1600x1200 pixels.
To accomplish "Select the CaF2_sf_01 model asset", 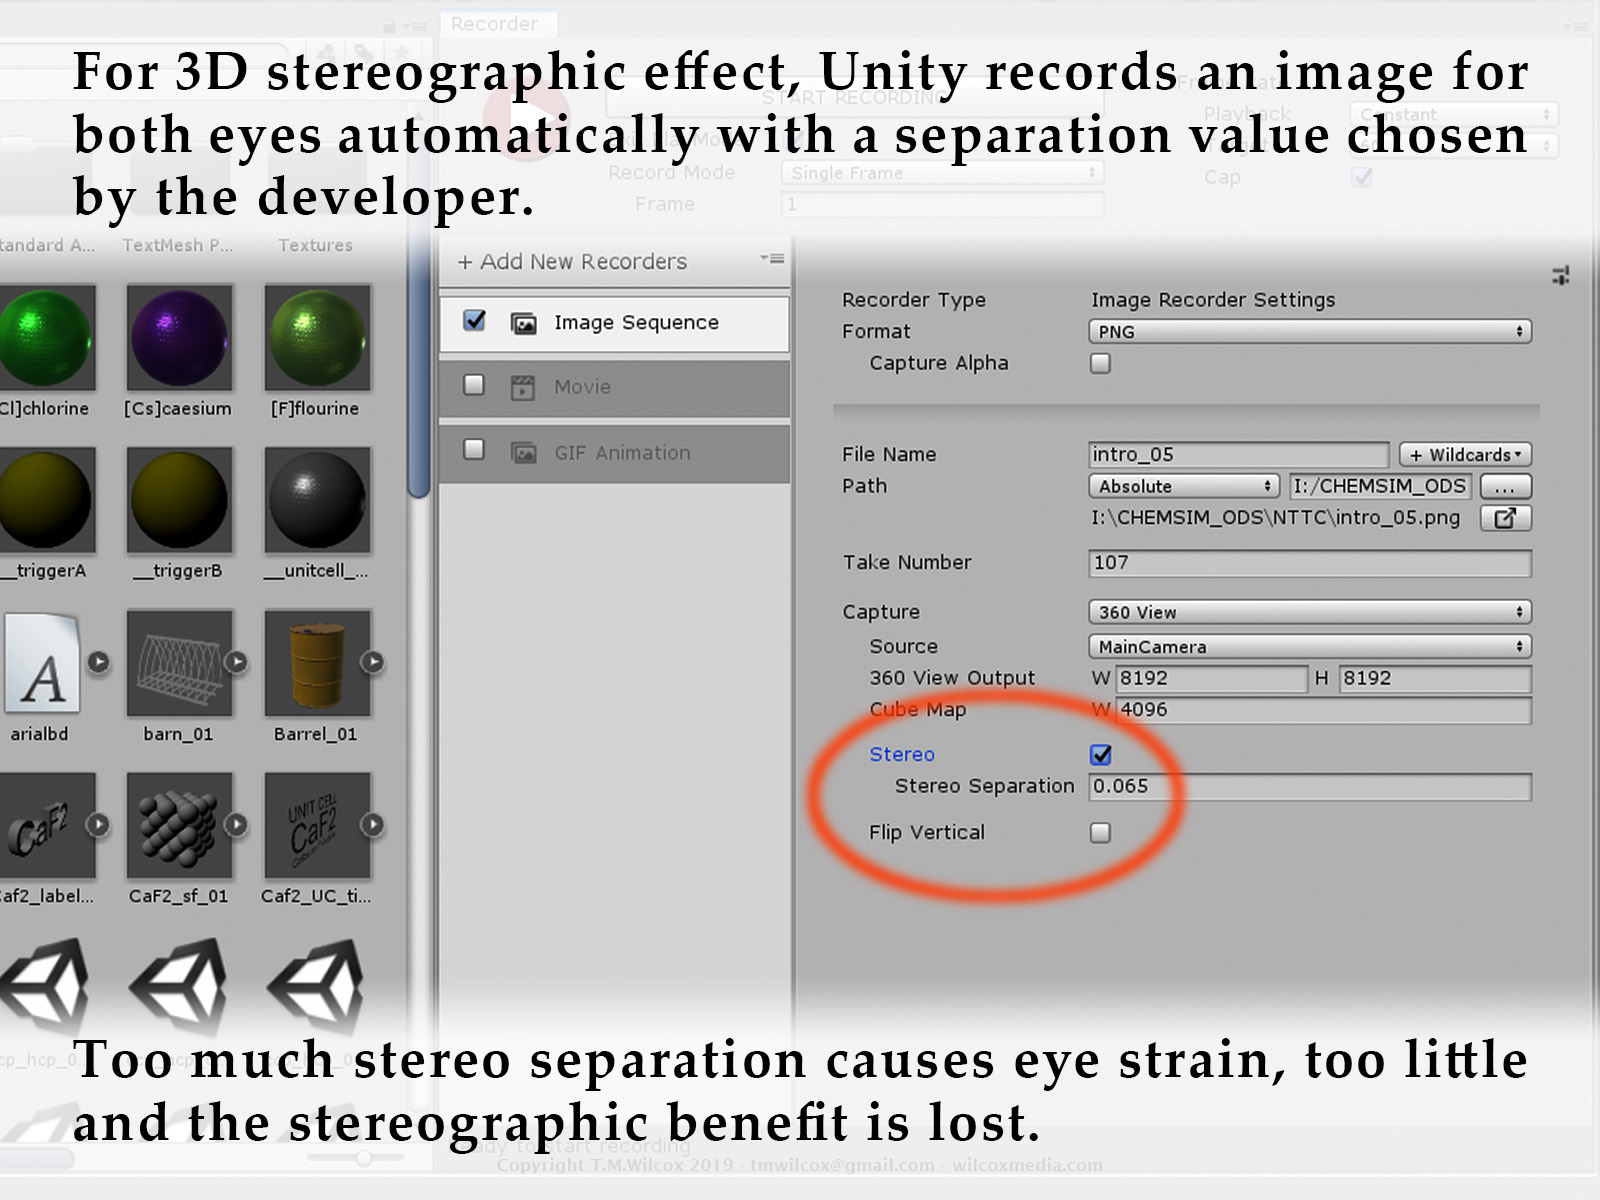I will 179,825.
